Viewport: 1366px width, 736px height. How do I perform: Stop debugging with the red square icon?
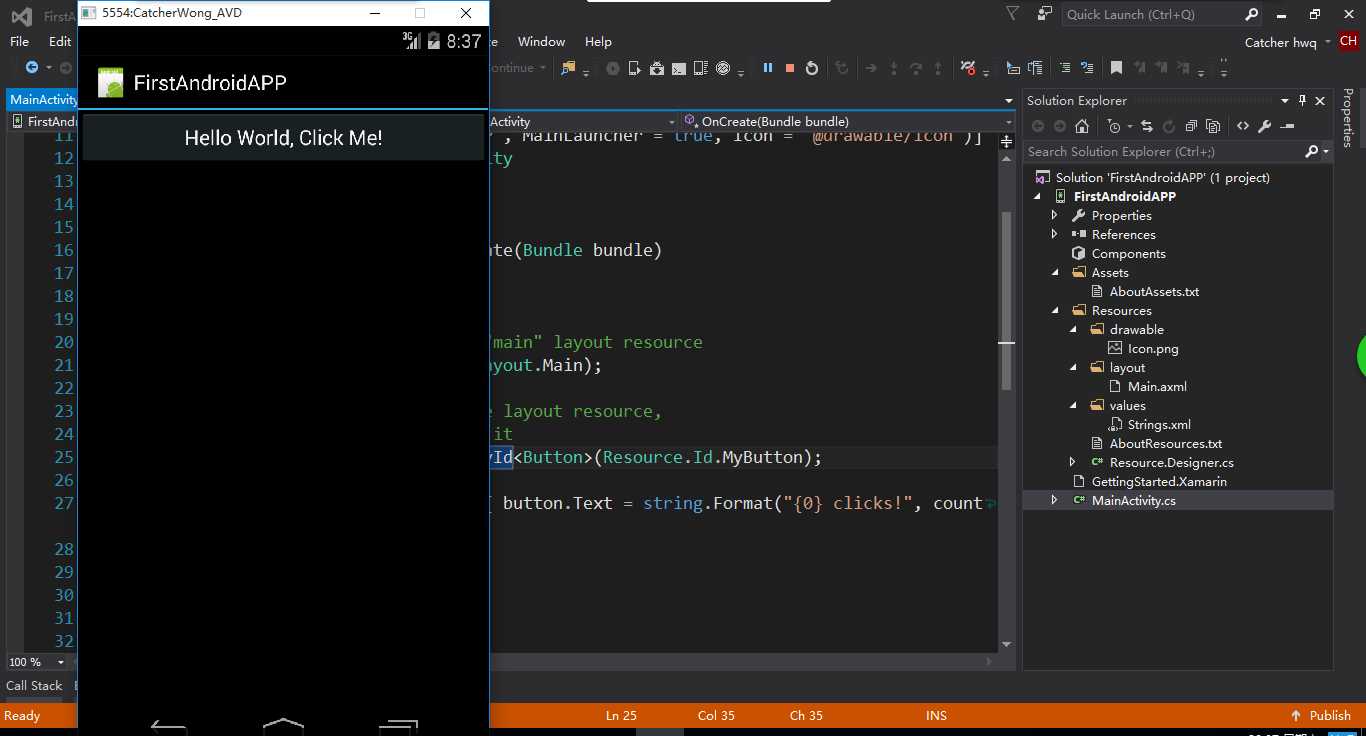point(790,68)
